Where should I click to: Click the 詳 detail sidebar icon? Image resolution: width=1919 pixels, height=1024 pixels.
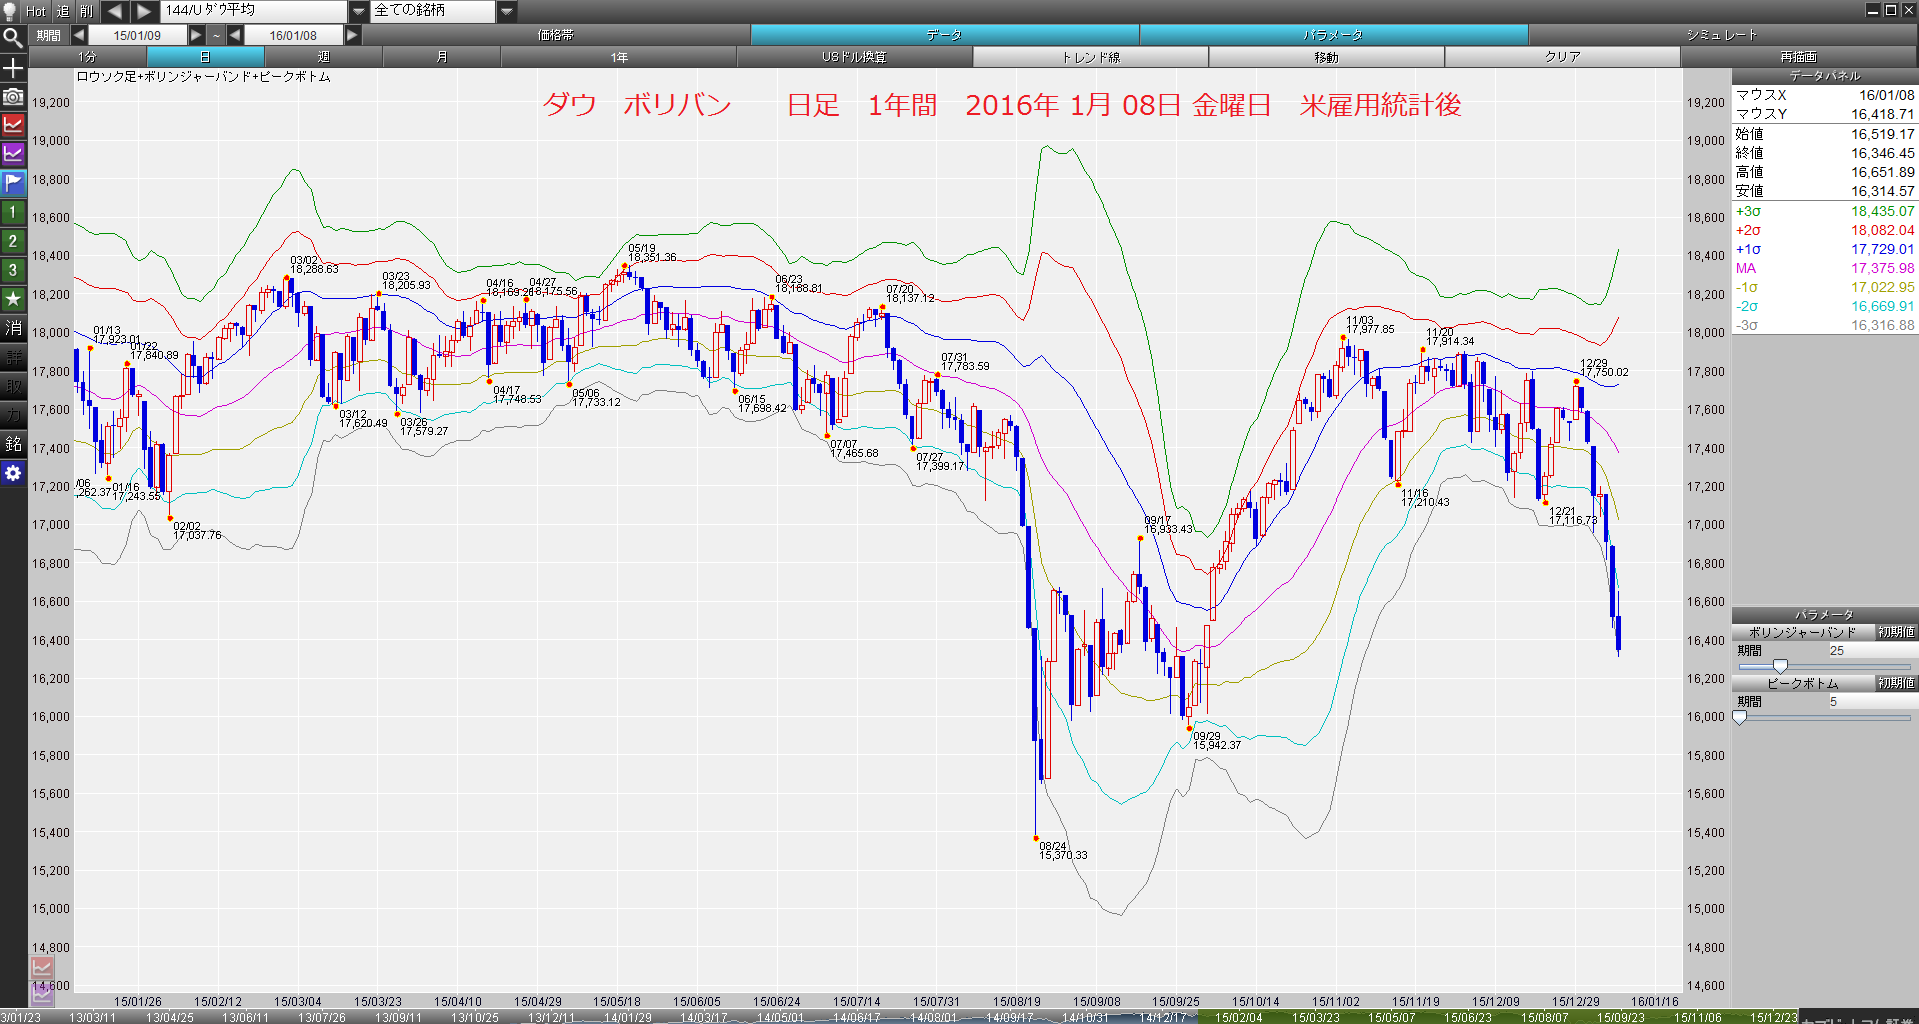tap(13, 357)
